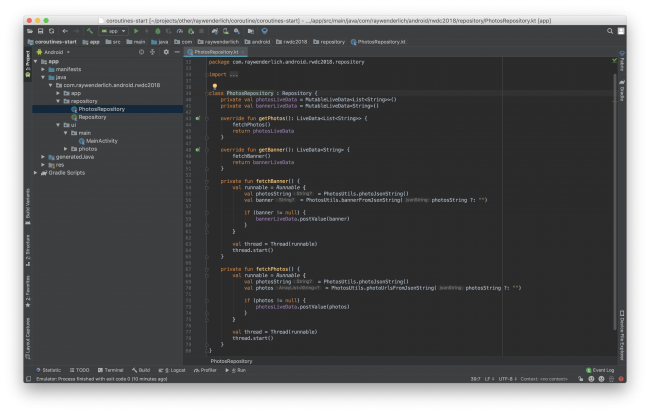This screenshot has height=414, width=650.
Task: Collapse com.raywenderlich.android.rwdc2018 package
Action: (x=51, y=85)
